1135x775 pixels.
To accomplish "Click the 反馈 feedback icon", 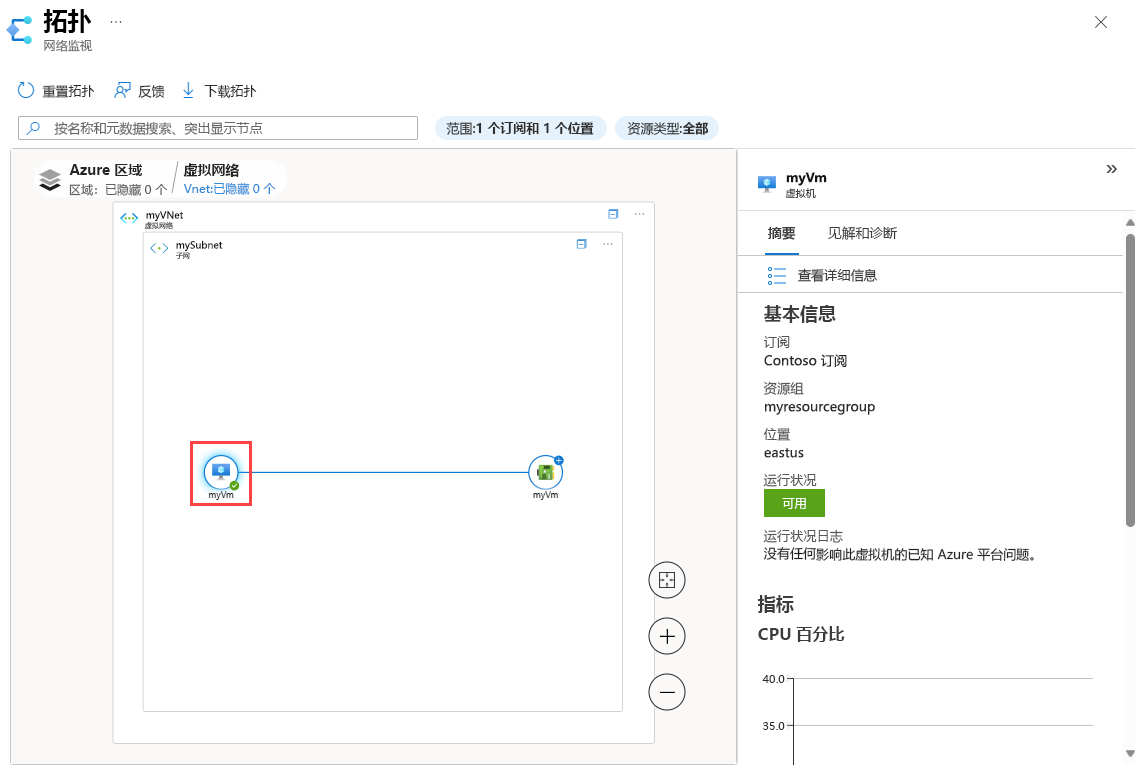I will point(122,90).
